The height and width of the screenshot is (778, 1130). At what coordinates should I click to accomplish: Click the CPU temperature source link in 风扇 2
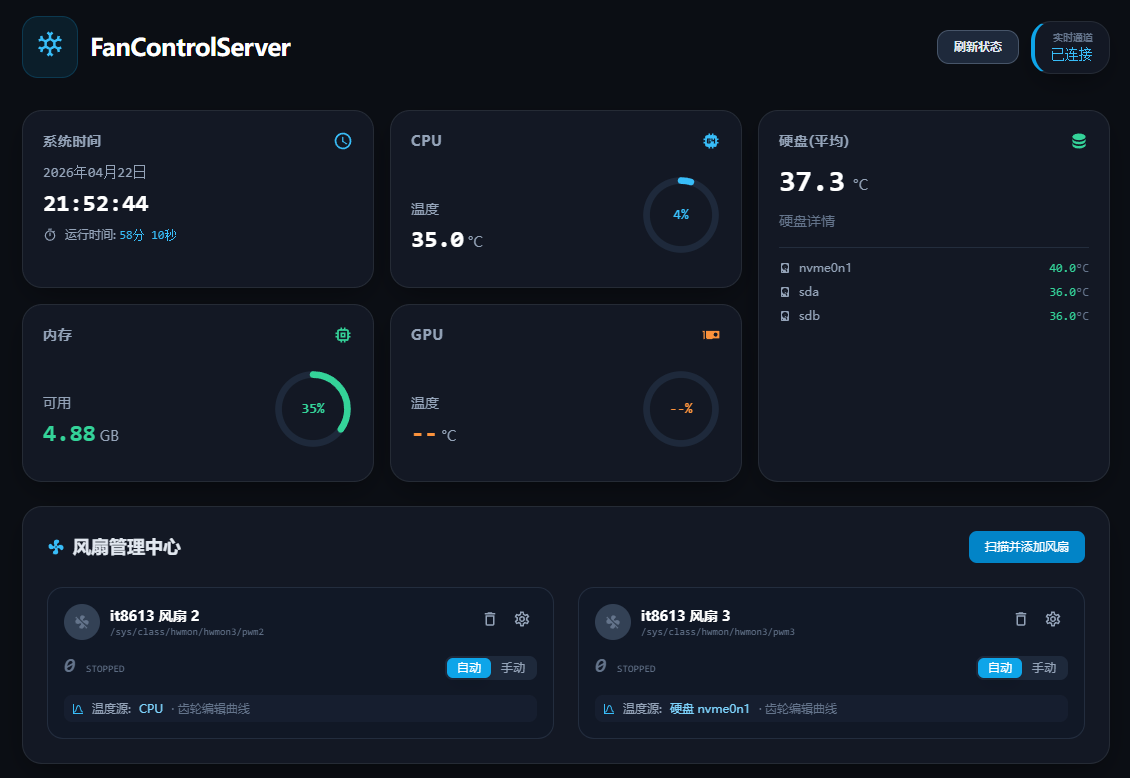(151, 709)
